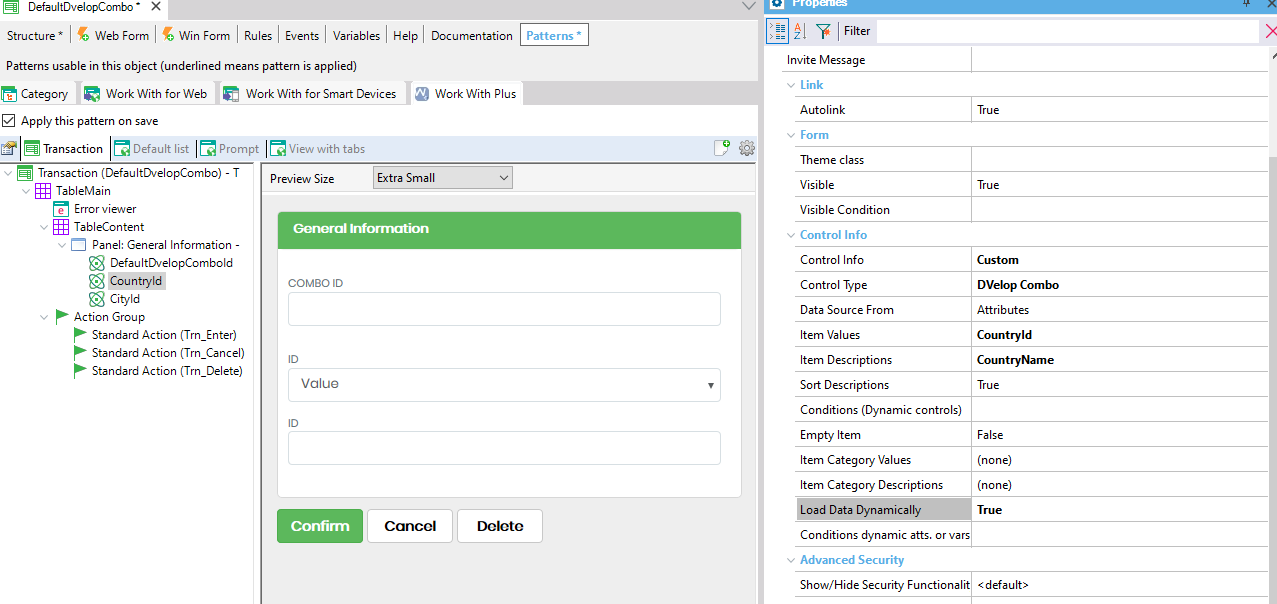Image resolution: width=1277 pixels, height=604 pixels.
Task: Click the gear icon in the Properties title
Action: [777, 4]
